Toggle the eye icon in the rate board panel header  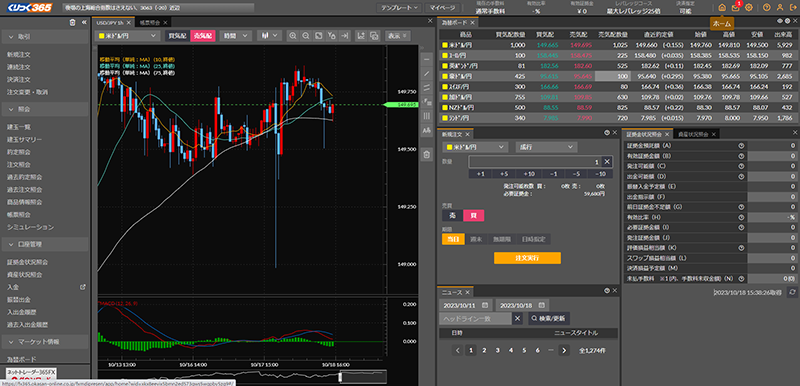click(780, 21)
